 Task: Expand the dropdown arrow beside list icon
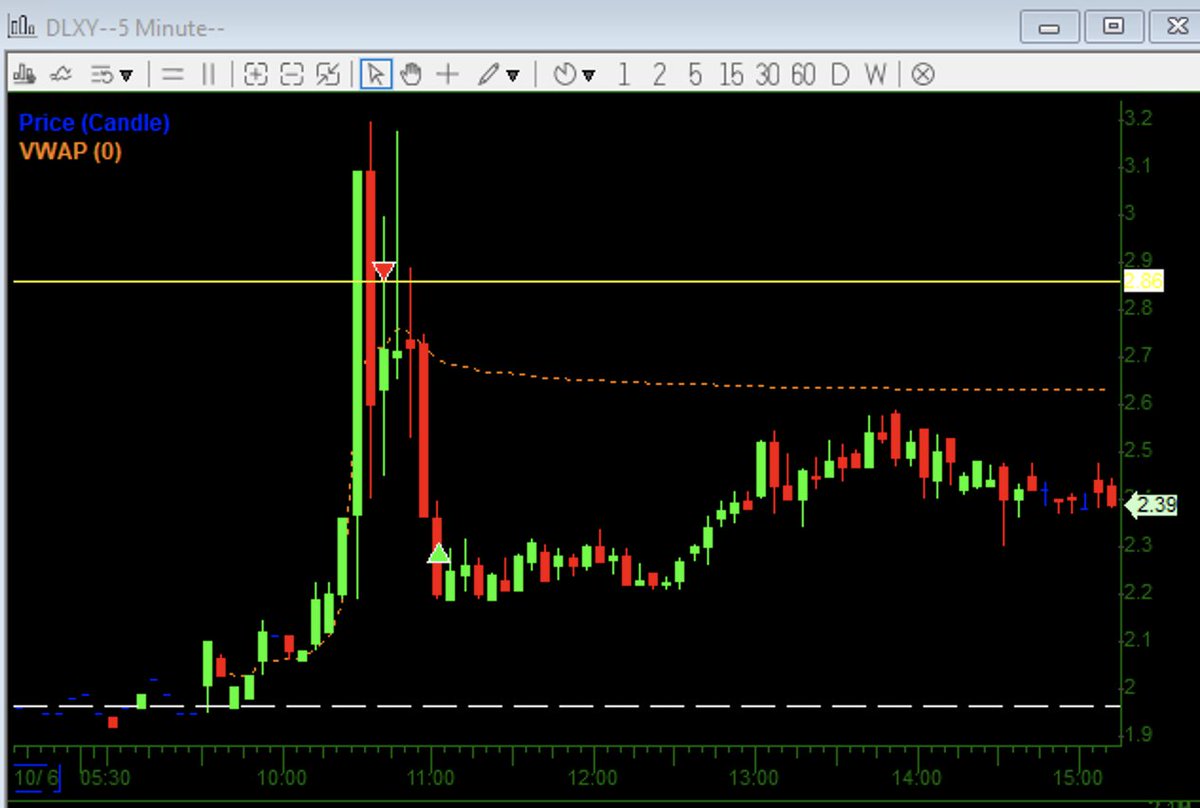click(x=126, y=75)
